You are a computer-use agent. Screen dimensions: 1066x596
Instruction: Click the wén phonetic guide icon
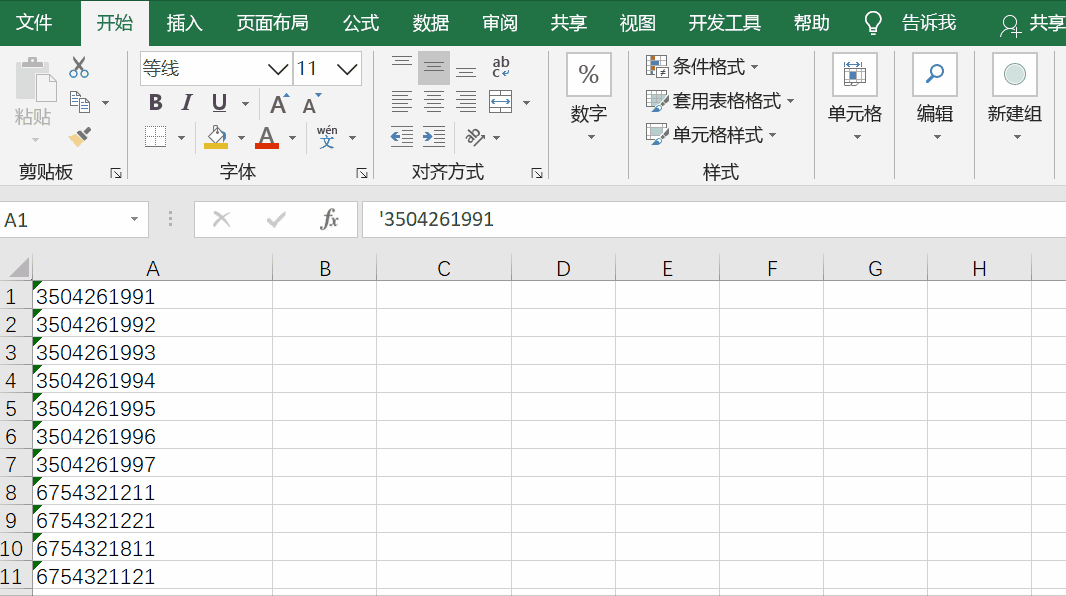coord(327,137)
